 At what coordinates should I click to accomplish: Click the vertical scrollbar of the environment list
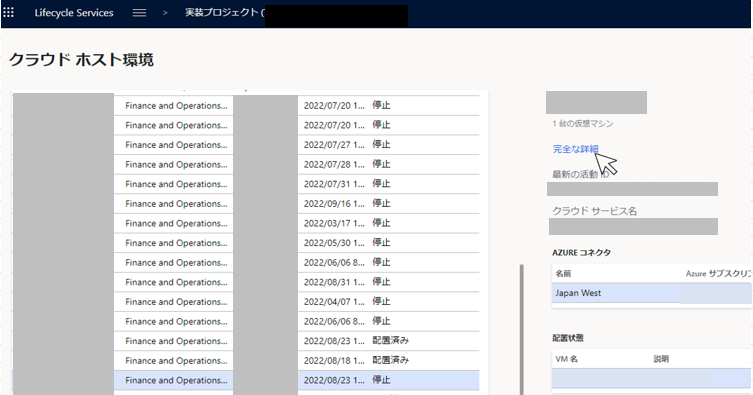click(522, 329)
